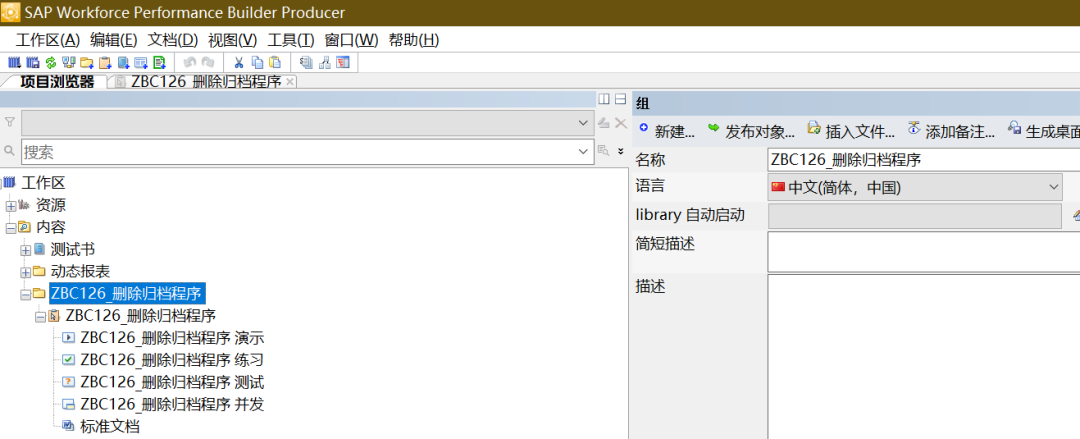1080x439 pixels.
Task: Click the double chevron more options icon
Action: click(621, 151)
